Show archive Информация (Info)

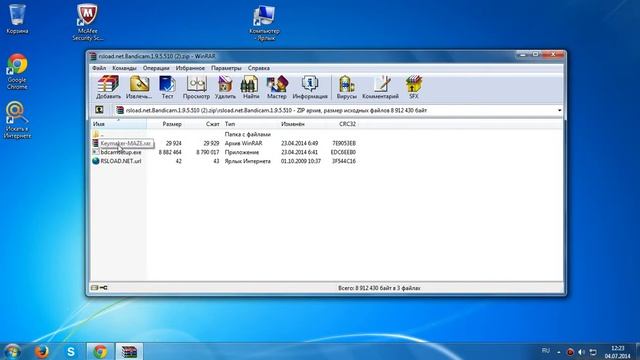point(310,87)
